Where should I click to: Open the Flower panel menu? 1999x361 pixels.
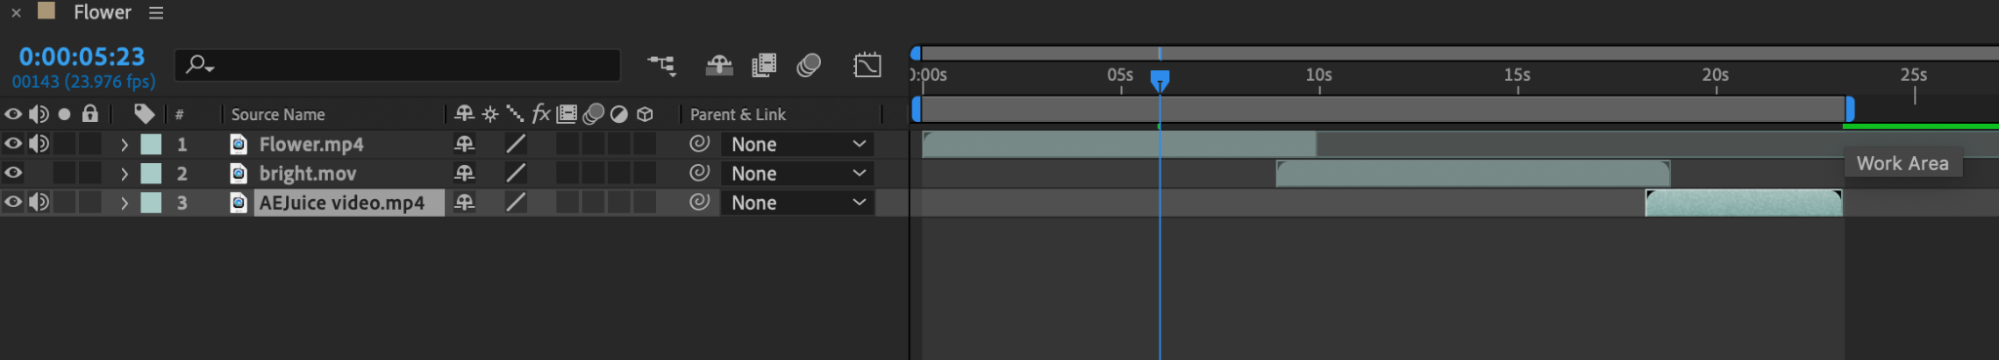156,13
